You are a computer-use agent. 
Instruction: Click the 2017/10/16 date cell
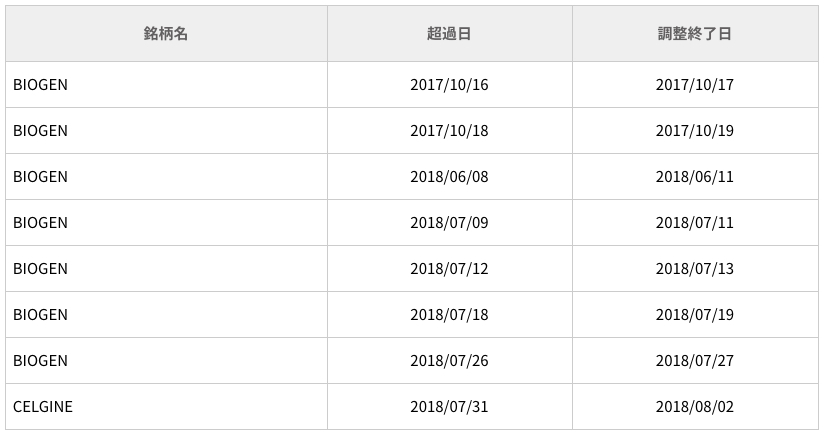449,85
